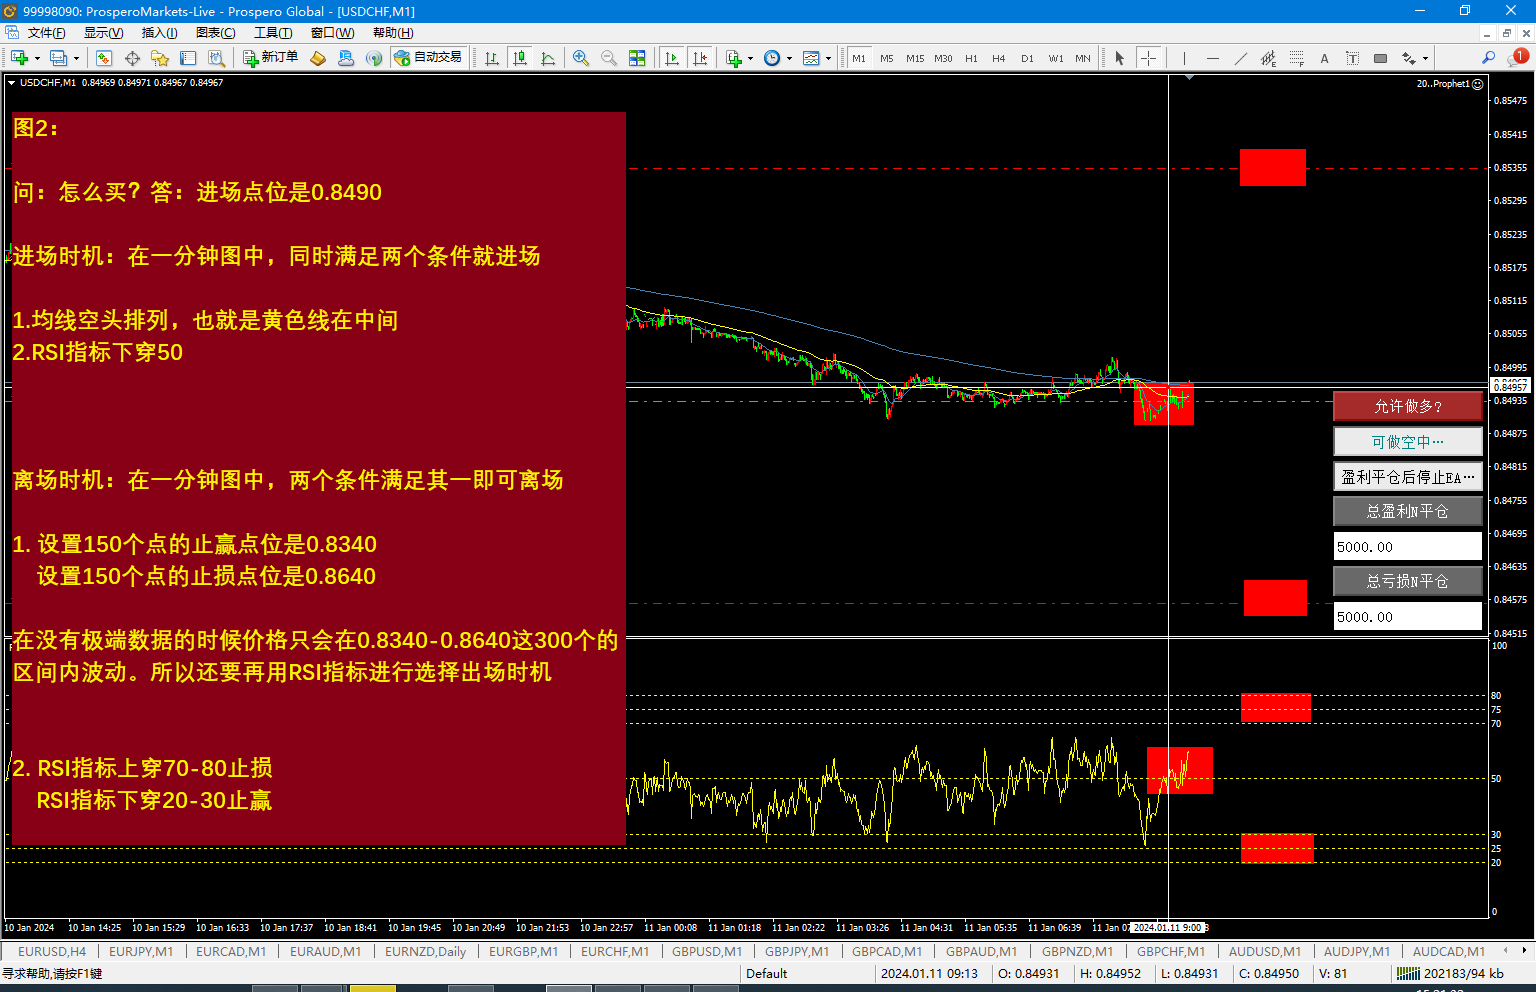Image resolution: width=1536 pixels, height=992 pixels.
Task: Select the Fibonacci retracement tool
Action: [x=1296, y=58]
